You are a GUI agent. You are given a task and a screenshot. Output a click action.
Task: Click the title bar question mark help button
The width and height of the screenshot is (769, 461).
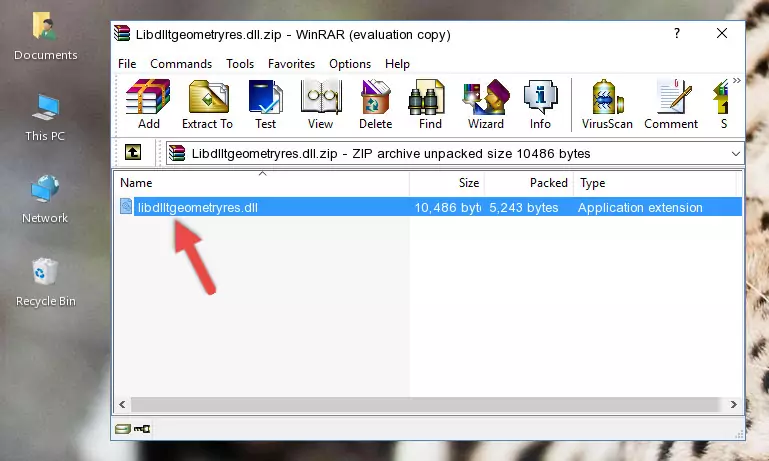tap(677, 33)
